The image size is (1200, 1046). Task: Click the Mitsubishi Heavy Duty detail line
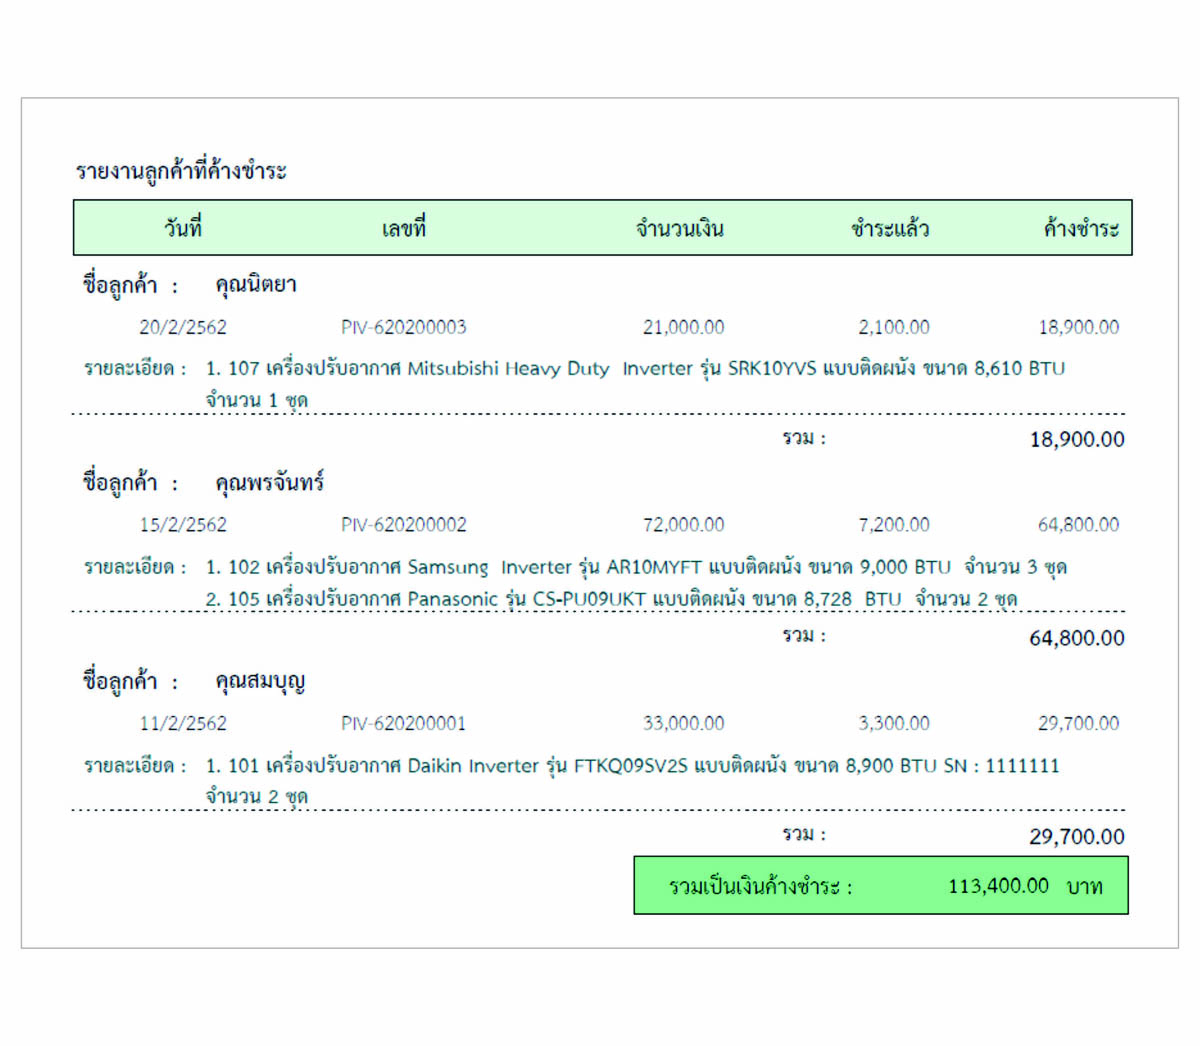tap(635, 369)
